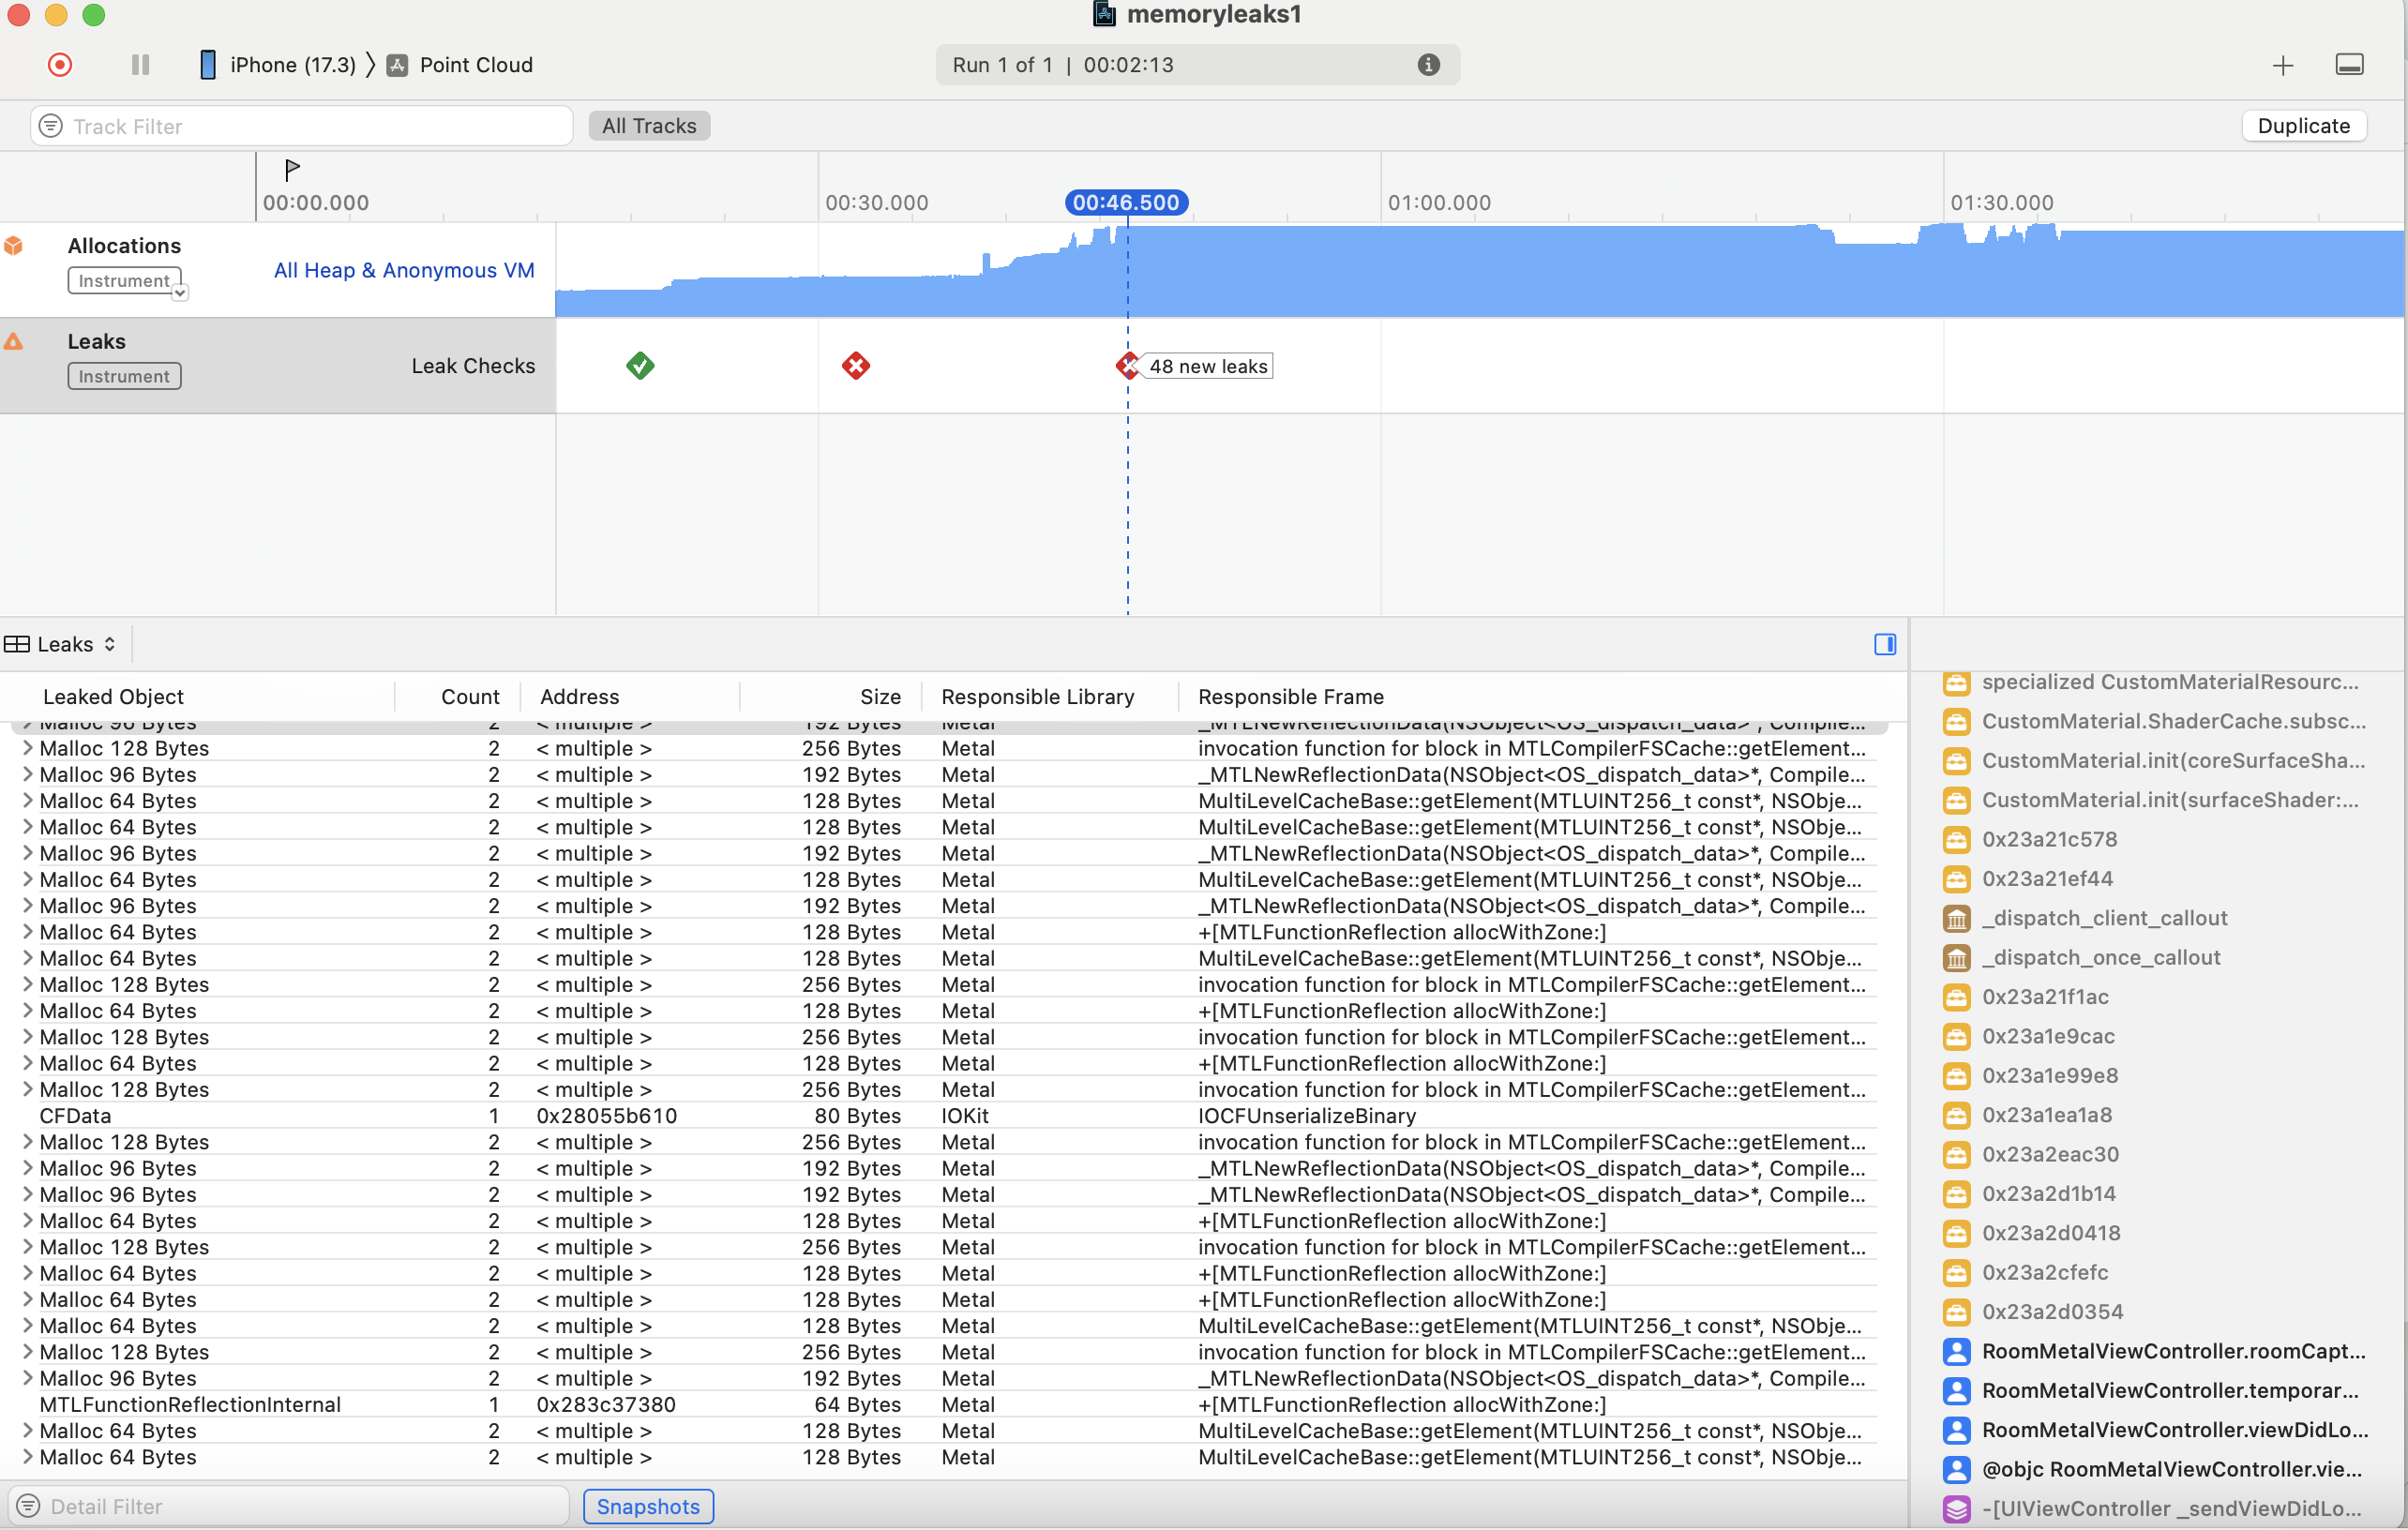Click the Duplicate button

tap(2303, 126)
